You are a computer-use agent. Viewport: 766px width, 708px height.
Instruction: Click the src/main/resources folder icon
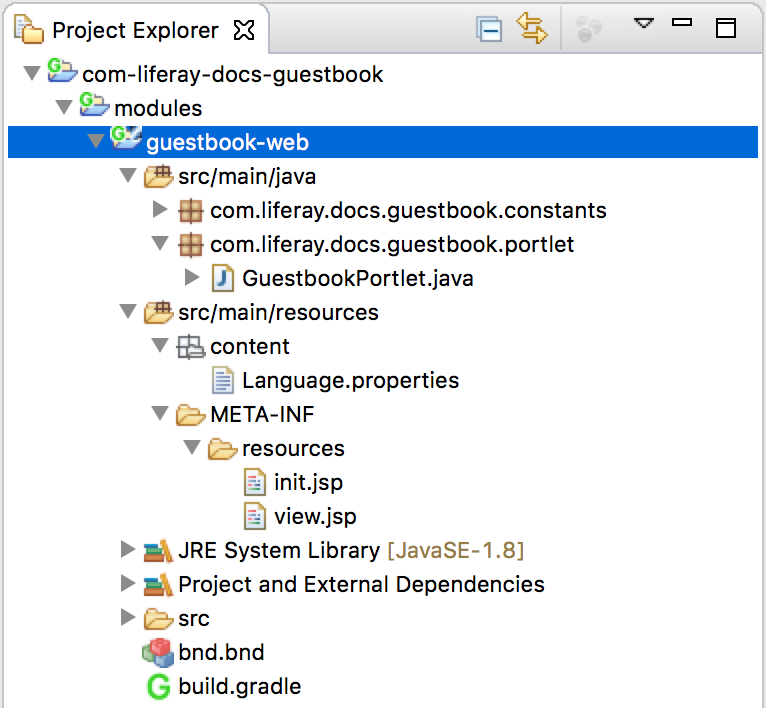158,312
